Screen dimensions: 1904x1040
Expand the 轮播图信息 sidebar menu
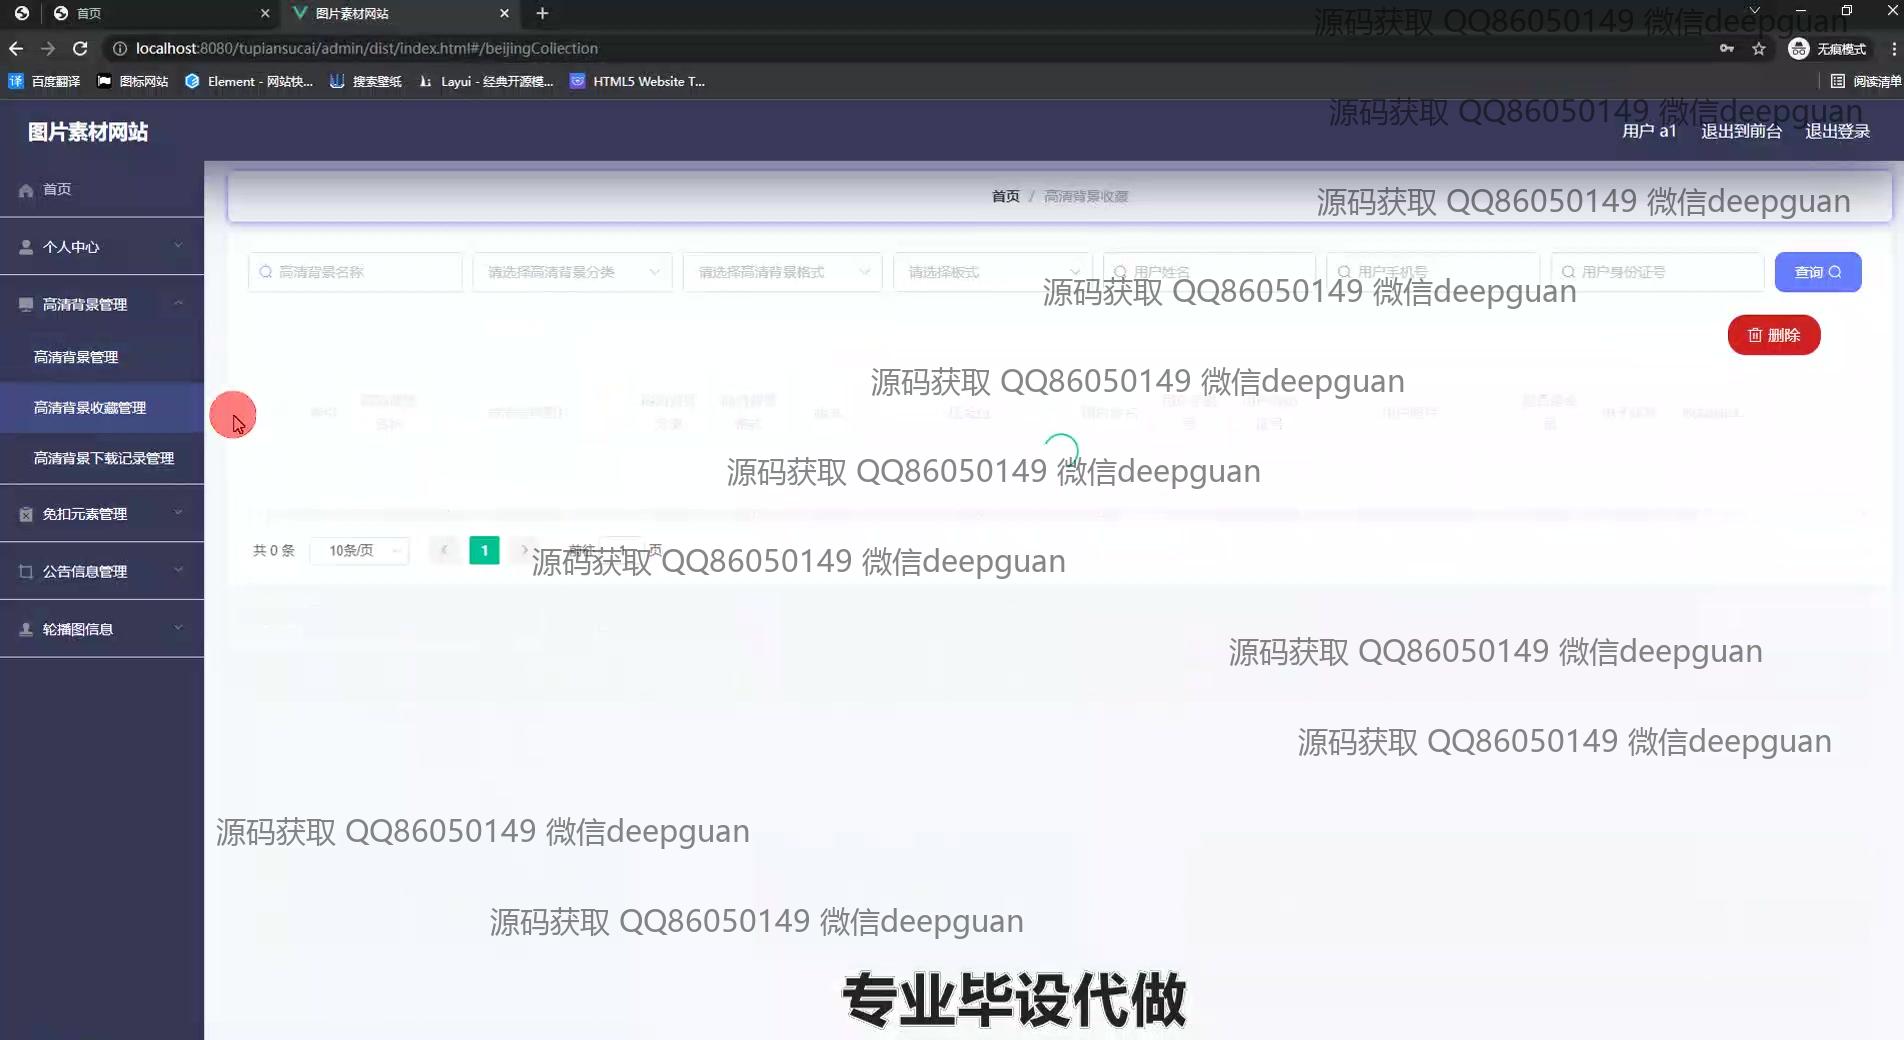102,629
